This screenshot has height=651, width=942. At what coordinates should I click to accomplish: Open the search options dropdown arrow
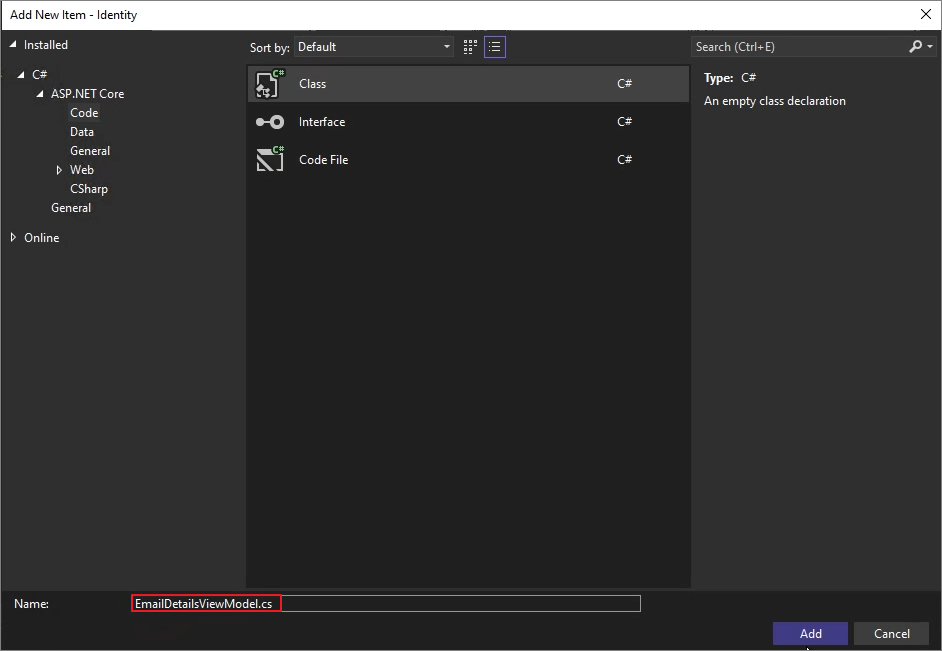pyautogui.click(x=930, y=46)
